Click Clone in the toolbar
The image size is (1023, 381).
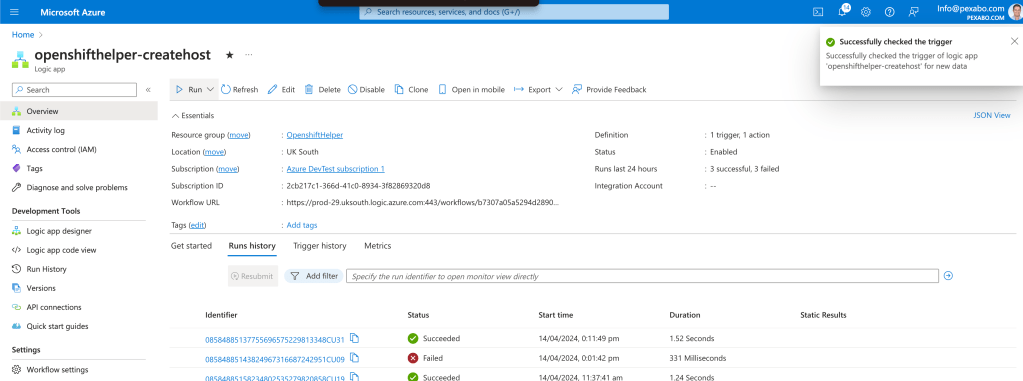pyautogui.click(x=412, y=89)
